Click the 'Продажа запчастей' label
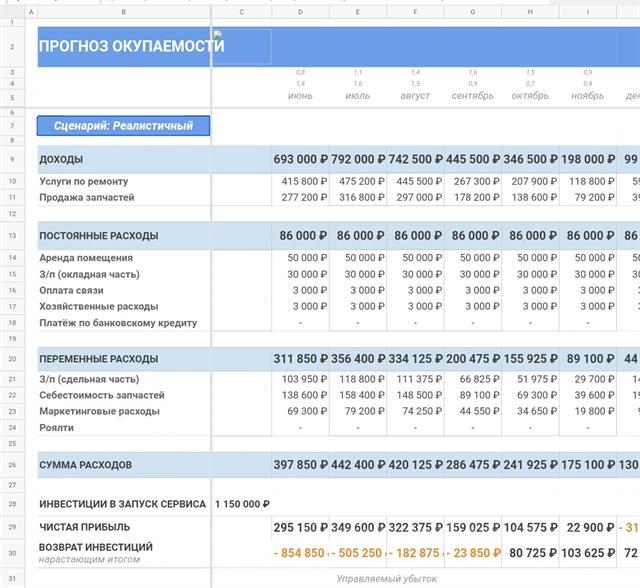Viewport: 640px width, 588px height. [87, 197]
